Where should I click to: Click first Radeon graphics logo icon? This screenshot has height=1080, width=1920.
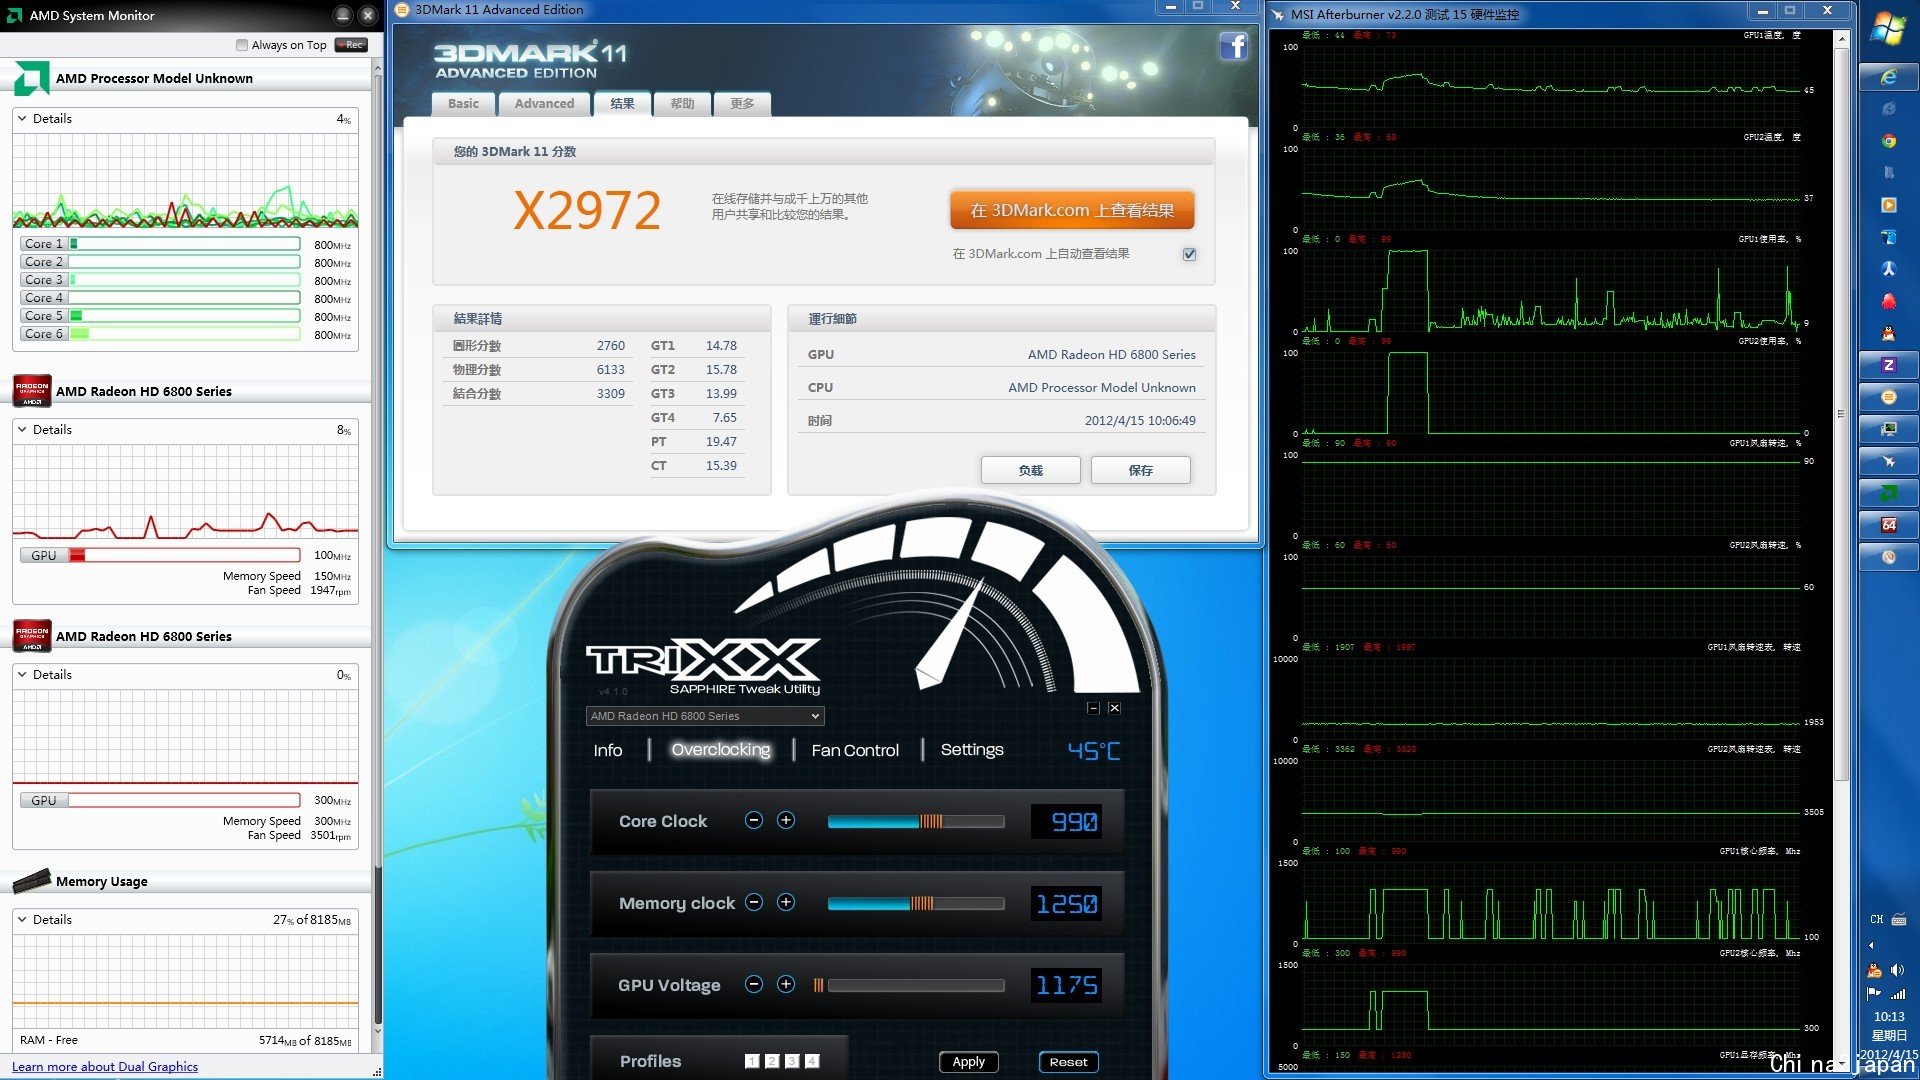coord(31,391)
